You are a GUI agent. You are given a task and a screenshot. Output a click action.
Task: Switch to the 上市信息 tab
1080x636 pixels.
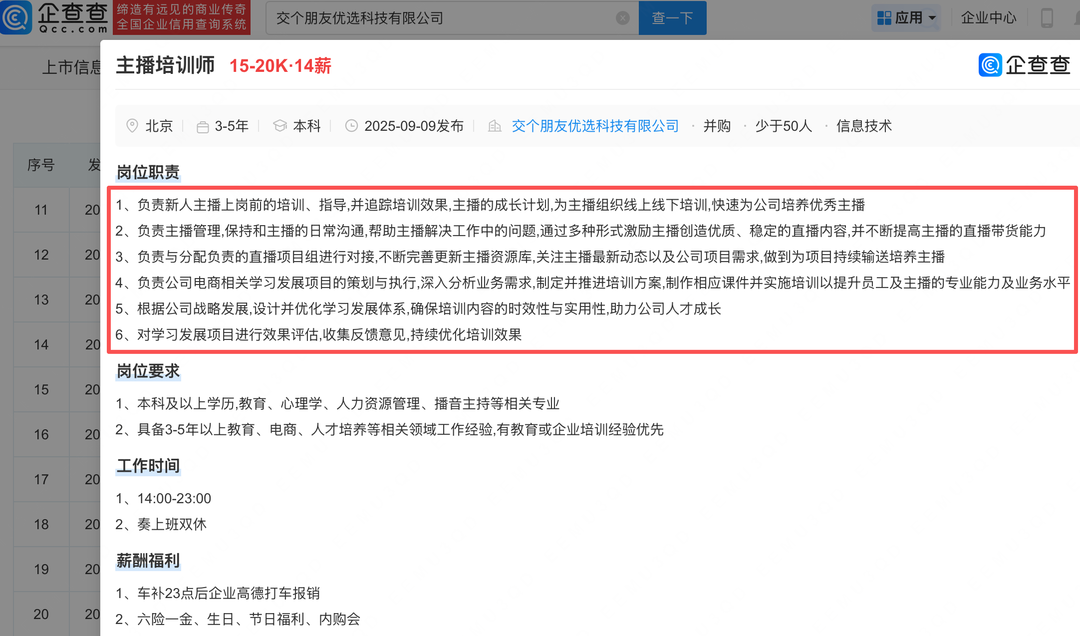click(70, 67)
